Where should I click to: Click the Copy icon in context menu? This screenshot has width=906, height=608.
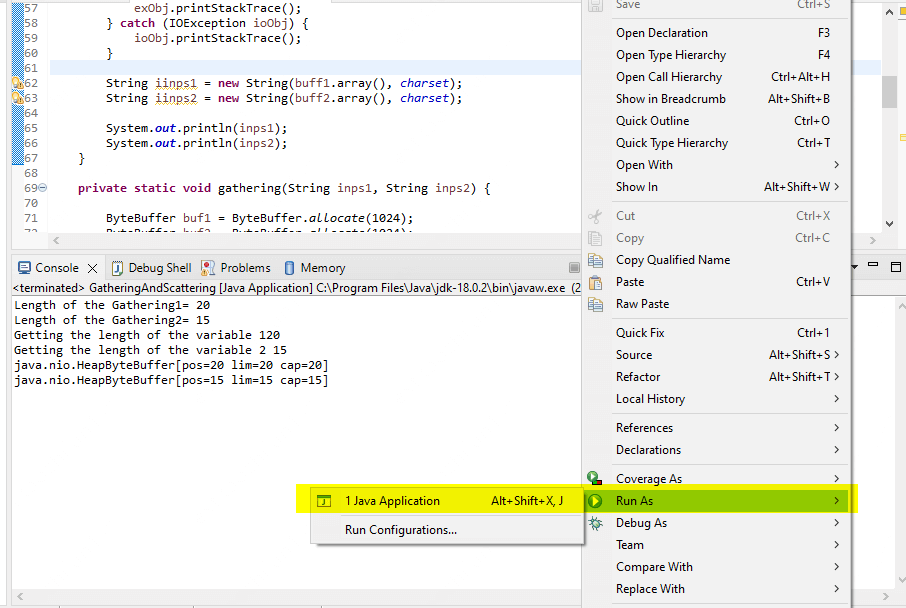[x=595, y=238]
